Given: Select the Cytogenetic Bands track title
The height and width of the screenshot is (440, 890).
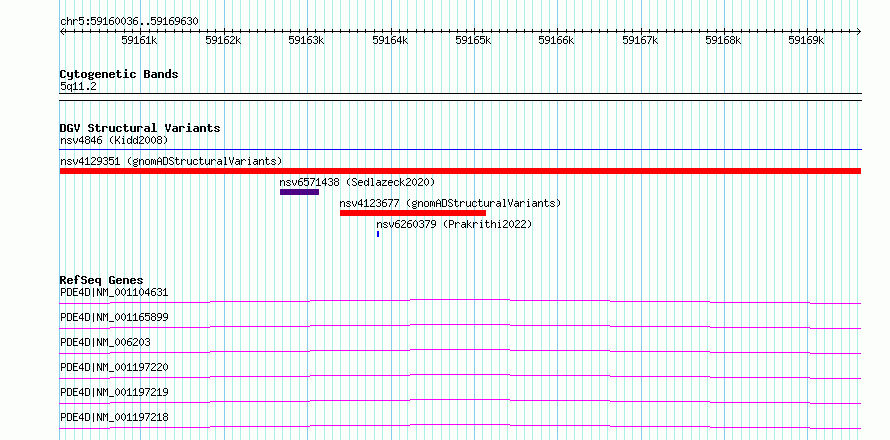Looking at the screenshot, I should [119, 74].
